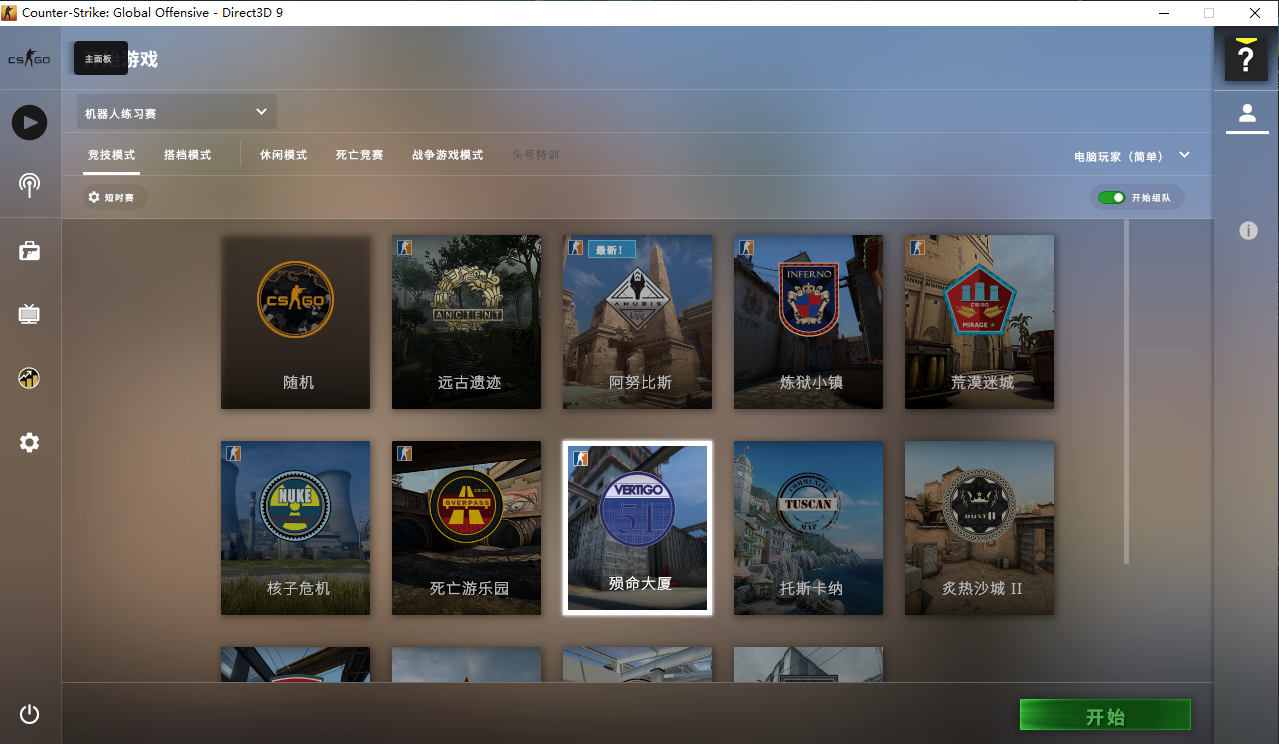This screenshot has width=1279, height=744.
Task: Open the 电脑玩家（简单）difficulty dropdown
Action: (x=1132, y=156)
